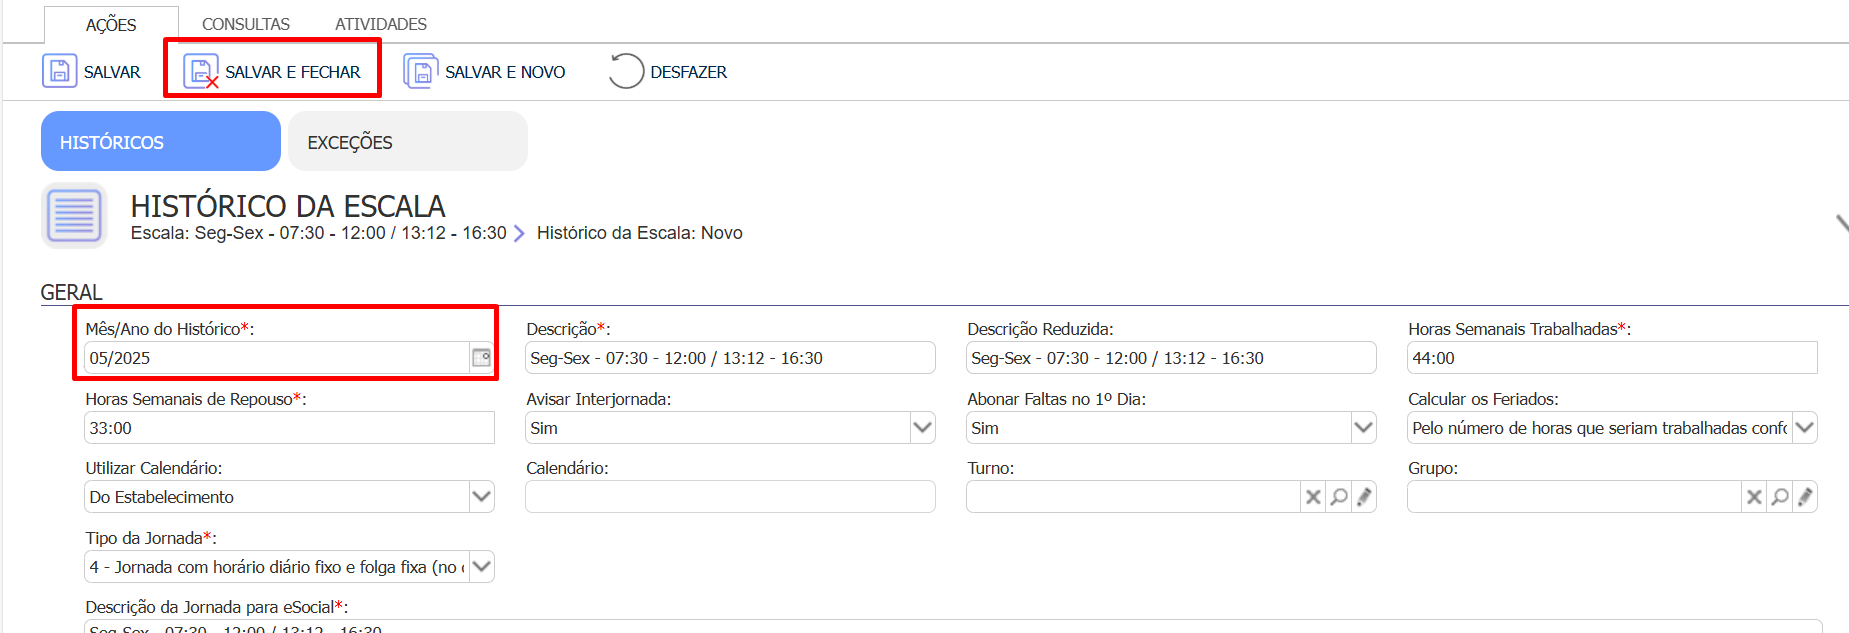Click the Desfazer label
This screenshot has width=1849, height=633.
pyautogui.click(x=689, y=72)
